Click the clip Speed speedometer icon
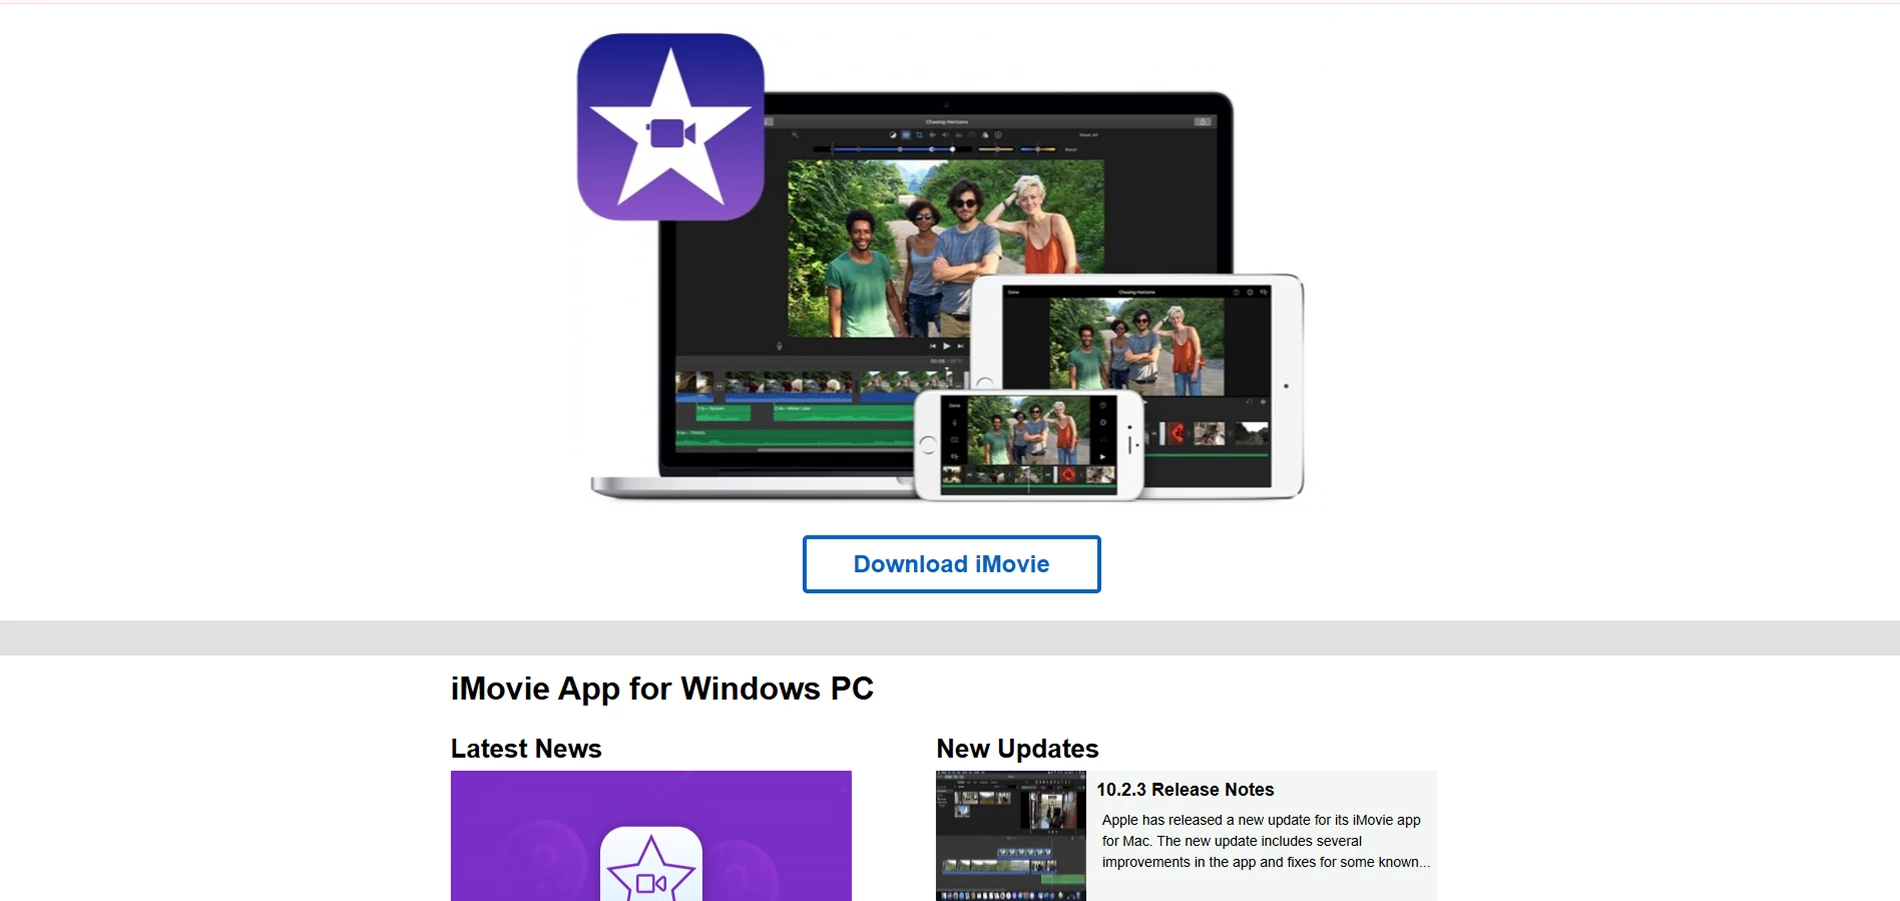 [972, 134]
